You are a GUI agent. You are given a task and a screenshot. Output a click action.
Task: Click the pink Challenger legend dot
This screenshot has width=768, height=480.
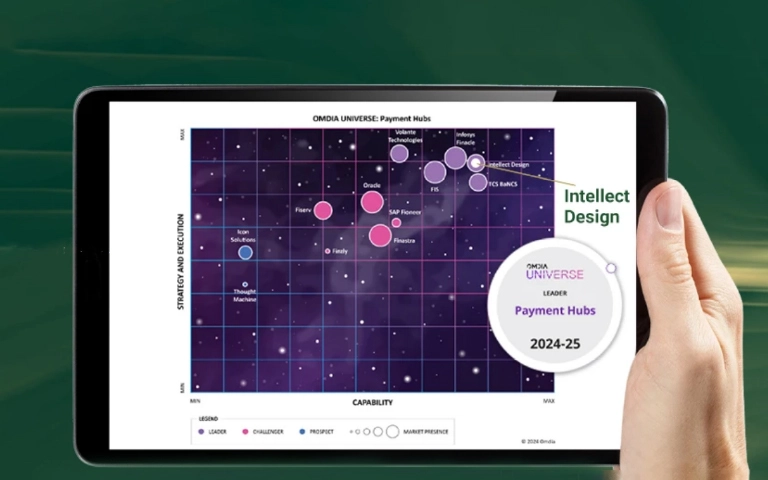pyautogui.click(x=245, y=432)
